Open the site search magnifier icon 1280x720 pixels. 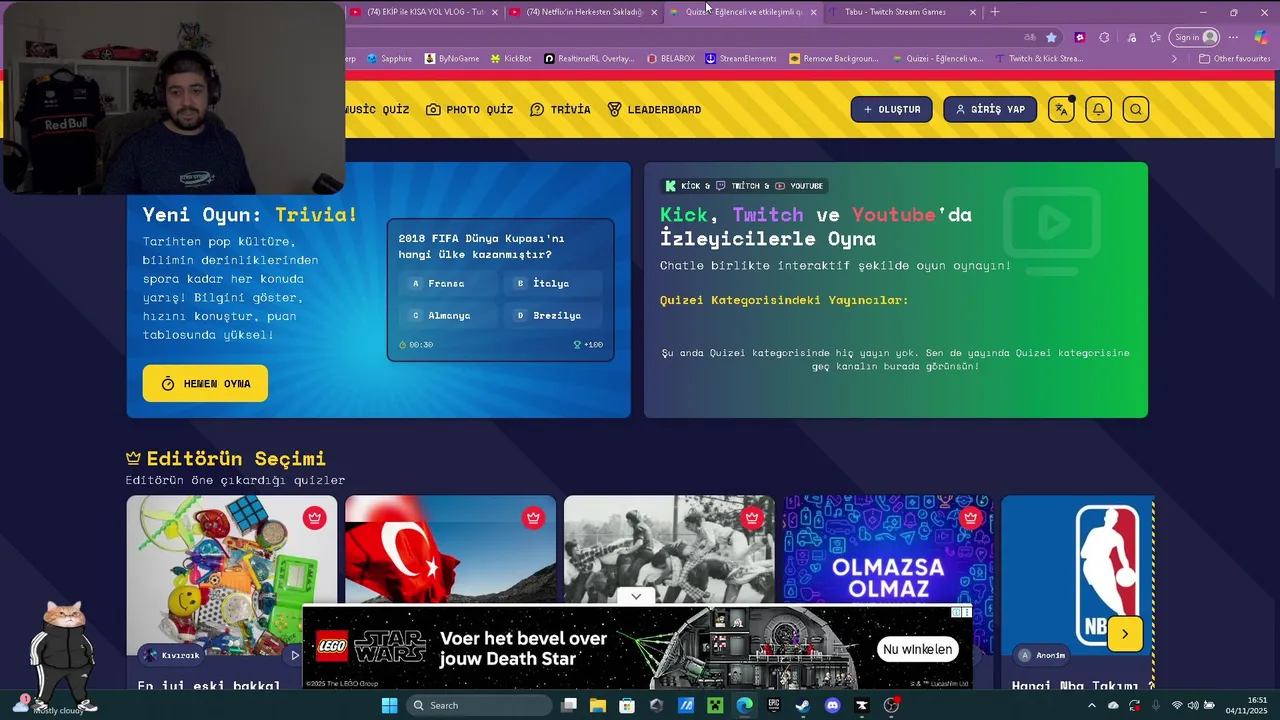[1135, 109]
